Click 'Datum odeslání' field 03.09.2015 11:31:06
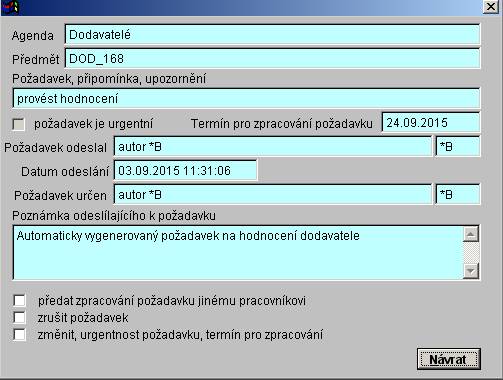Screen dimensions: 503x380 185,170
